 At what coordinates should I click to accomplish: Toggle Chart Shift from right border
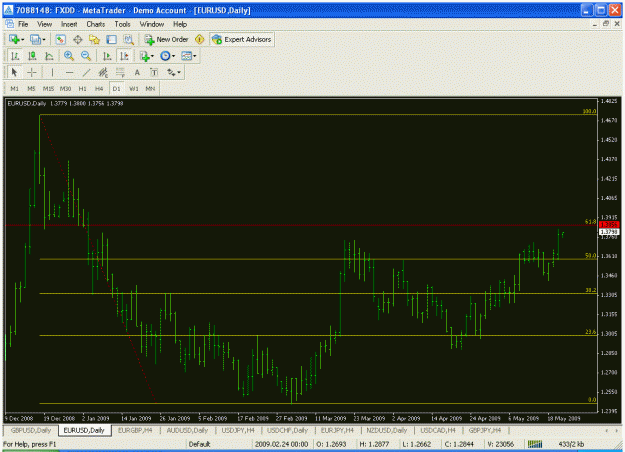[124, 56]
